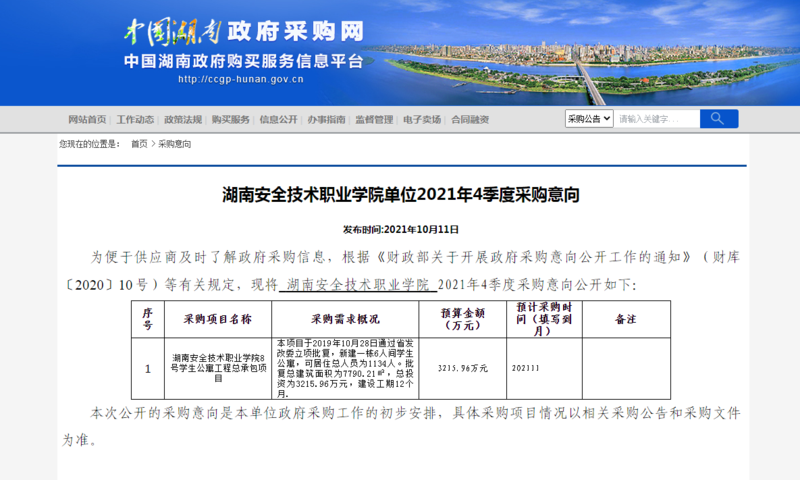Focus the keyword search input field

(x=657, y=119)
